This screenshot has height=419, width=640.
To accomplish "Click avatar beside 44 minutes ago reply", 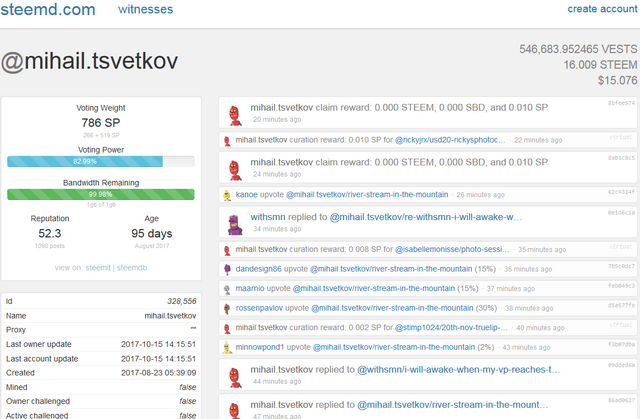I will 235,378.
